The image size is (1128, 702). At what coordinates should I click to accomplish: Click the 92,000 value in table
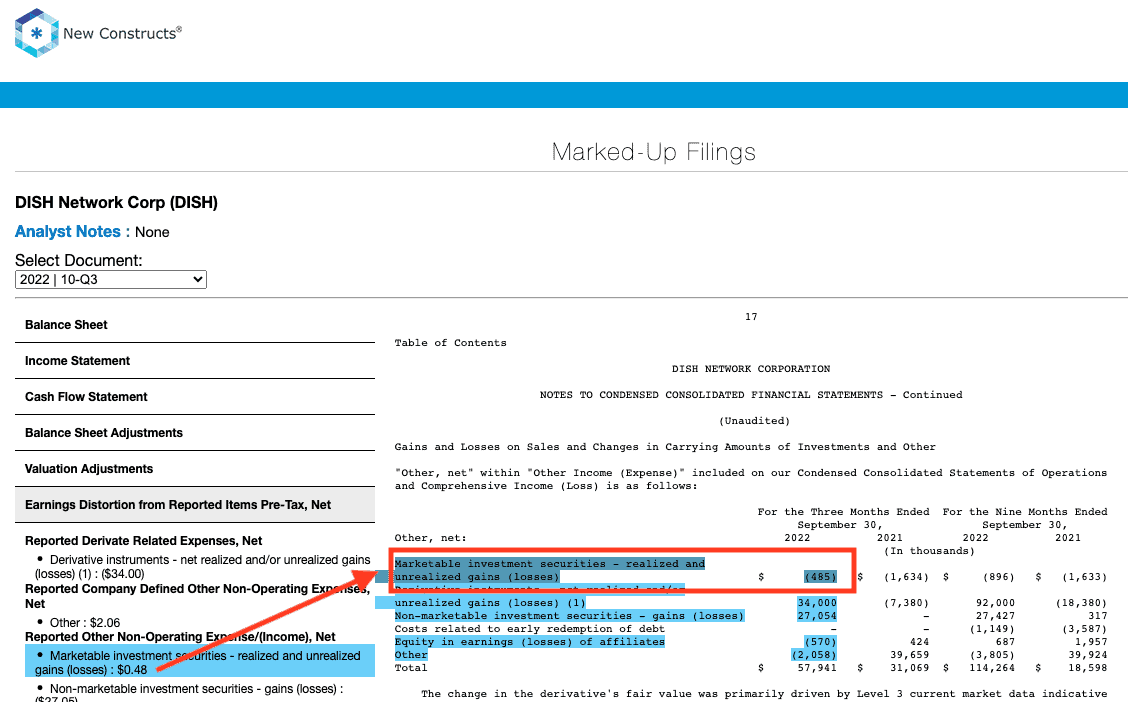click(996, 603)
